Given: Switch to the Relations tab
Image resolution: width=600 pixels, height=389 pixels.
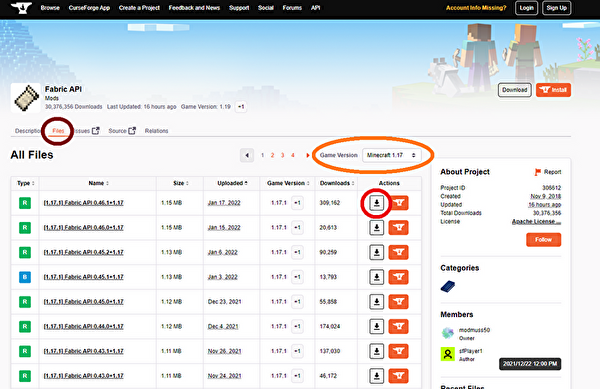Looking at the screenshot, I should click(156, 131).
